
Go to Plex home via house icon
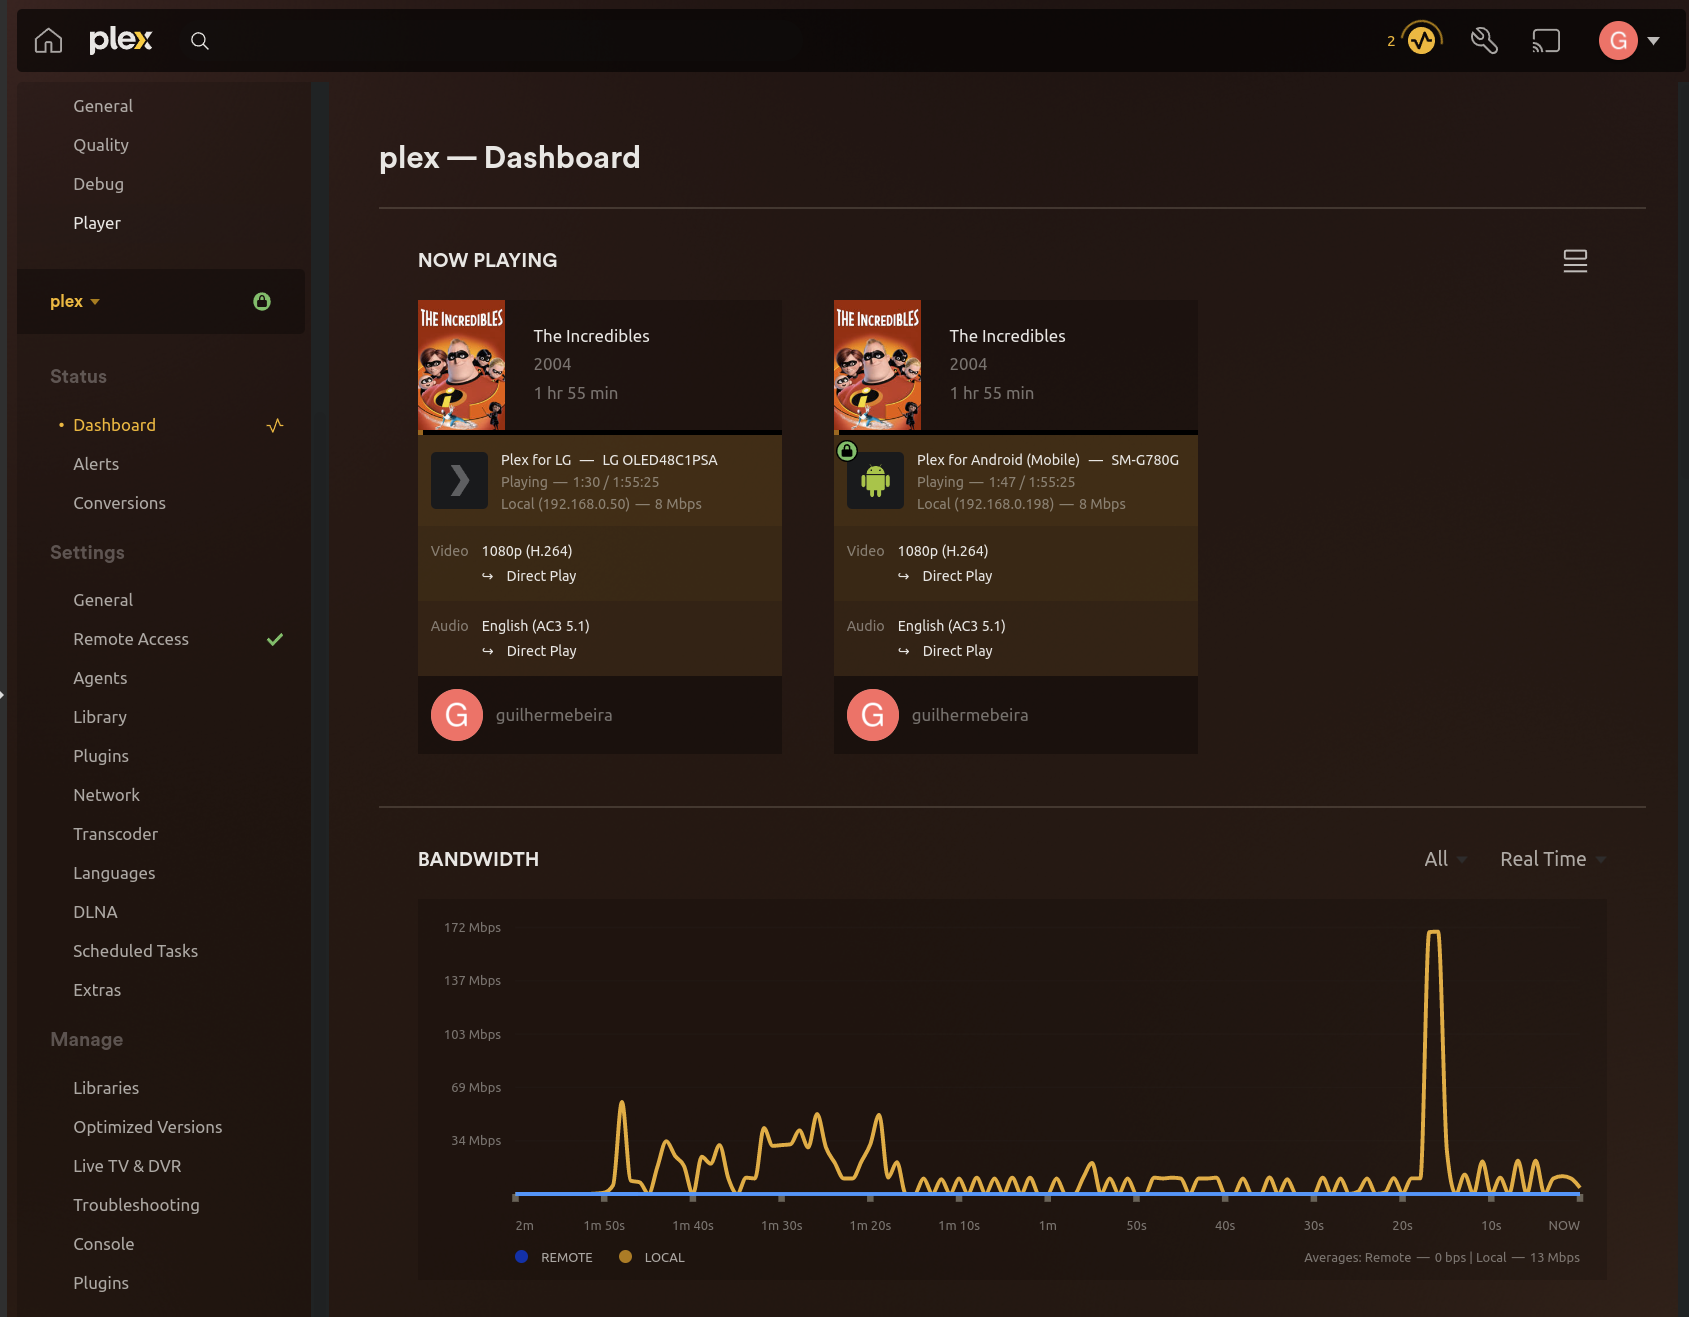[48, 41]
